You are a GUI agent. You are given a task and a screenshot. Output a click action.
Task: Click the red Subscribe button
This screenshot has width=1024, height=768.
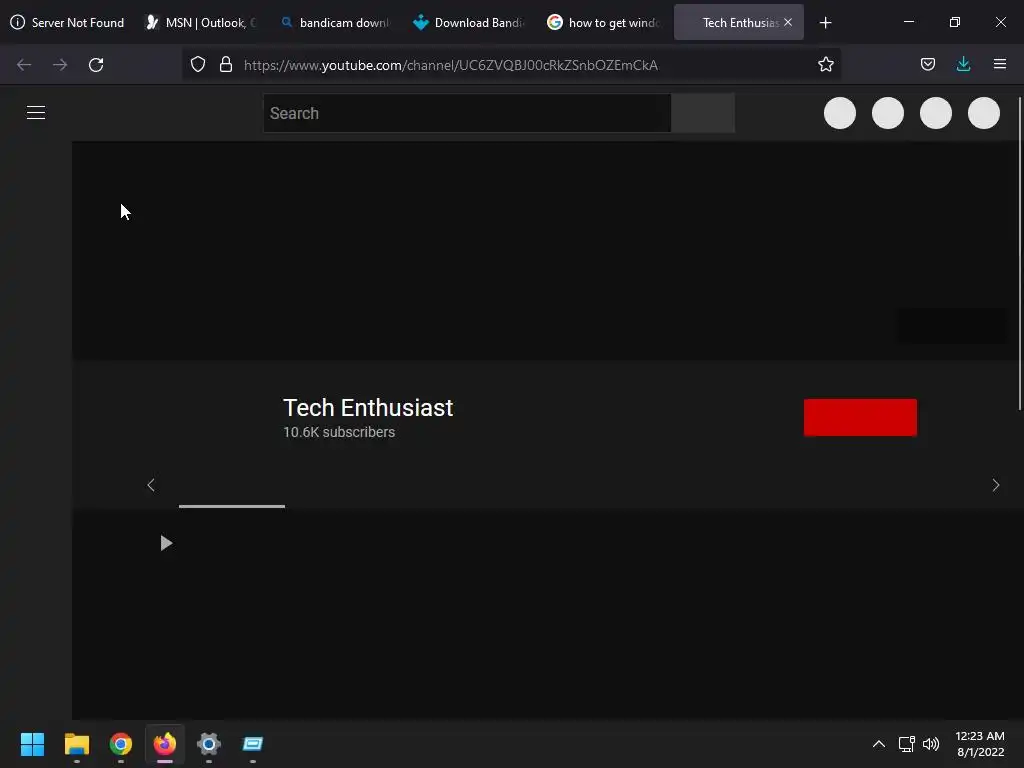click(860, 417)
